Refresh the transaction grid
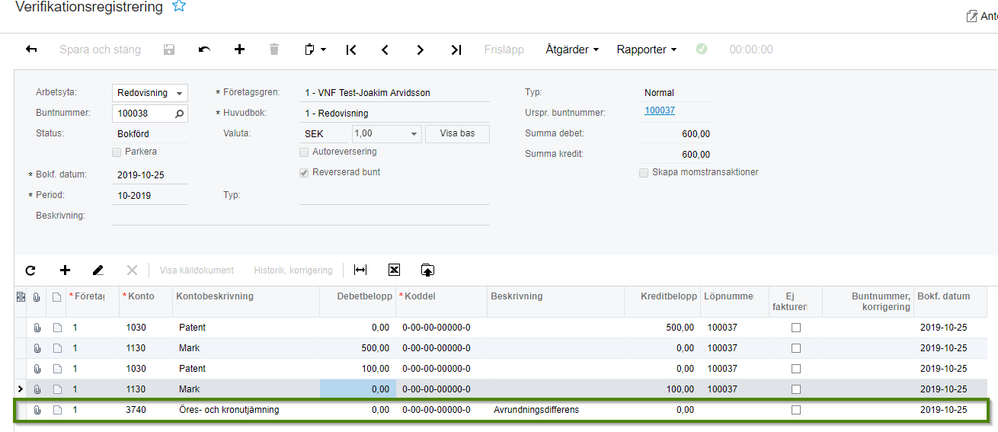Image resolution: width=998 pixels, height=432 pixels. click(x=30, y=270)
